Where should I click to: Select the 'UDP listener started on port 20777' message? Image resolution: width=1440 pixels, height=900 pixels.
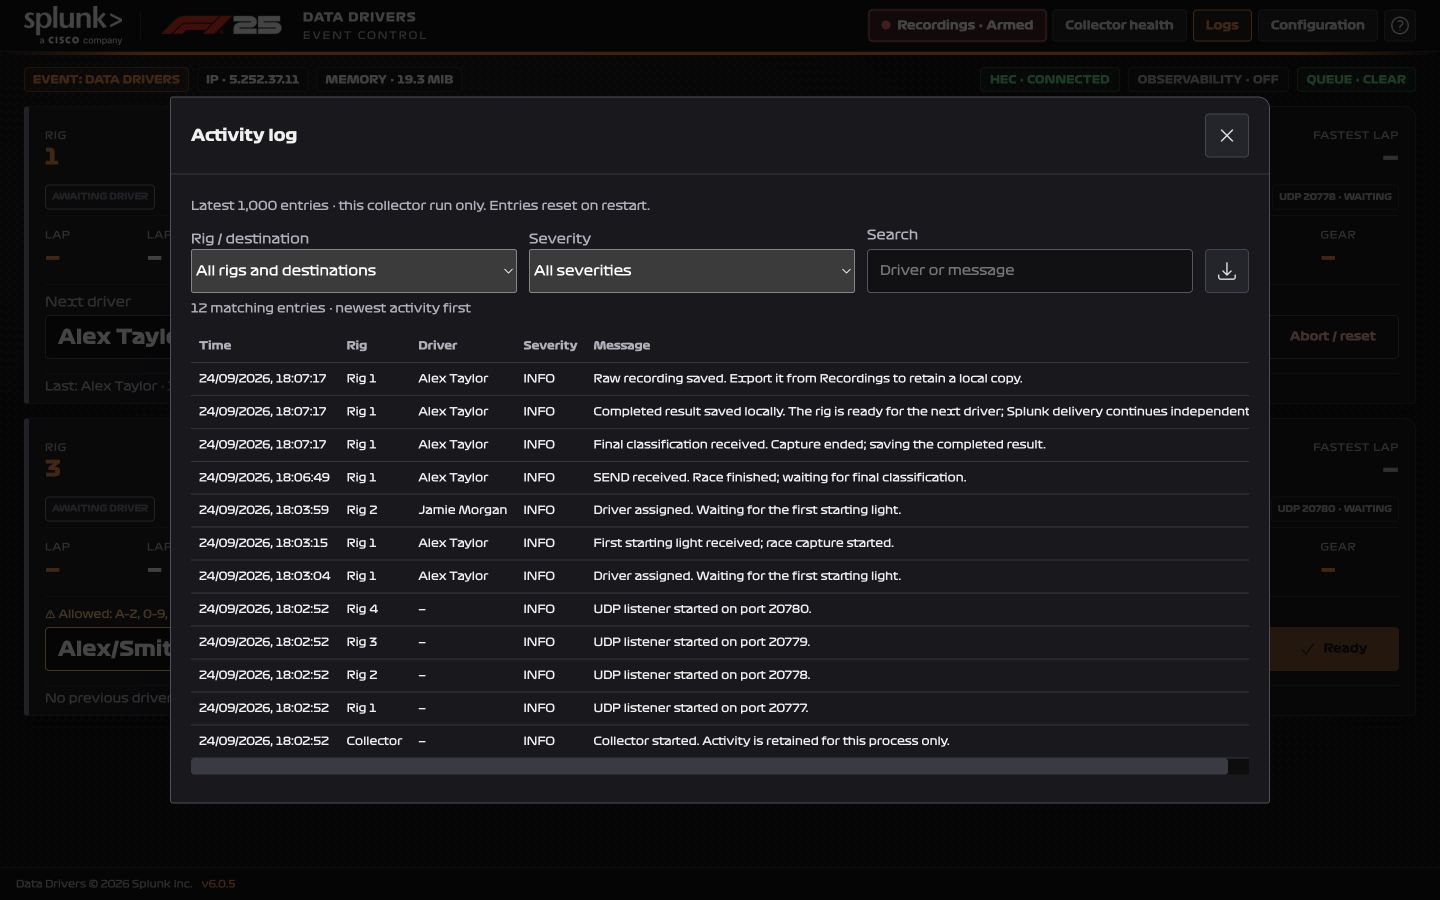(x=700, y=708)
